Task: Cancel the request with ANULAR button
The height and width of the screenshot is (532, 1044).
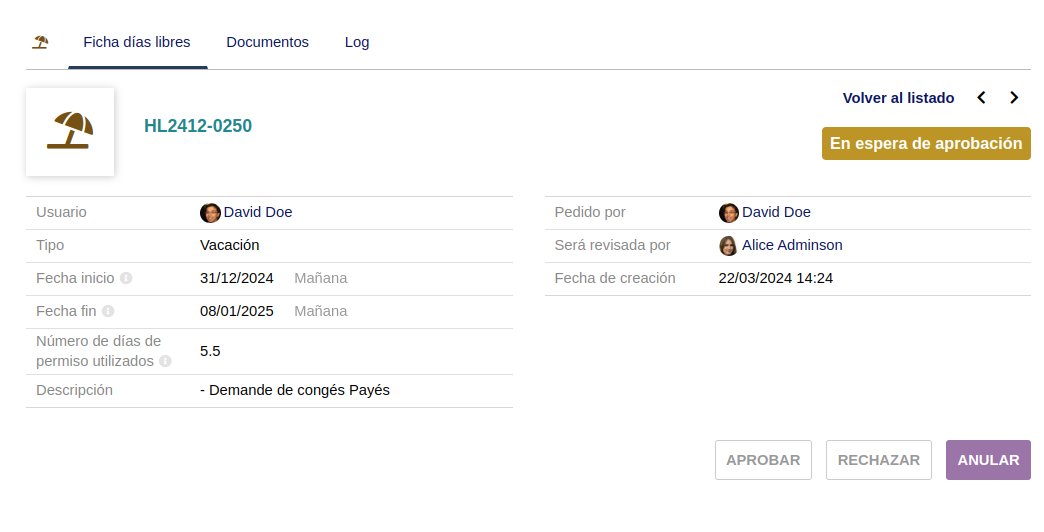Action: (x=988, y=460)
